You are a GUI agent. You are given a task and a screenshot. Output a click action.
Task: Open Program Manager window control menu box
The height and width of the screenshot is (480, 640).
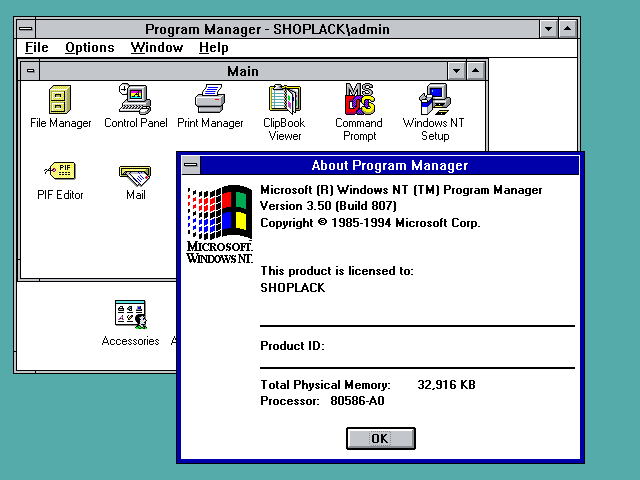pyautogui.click(x=26, y=29)
